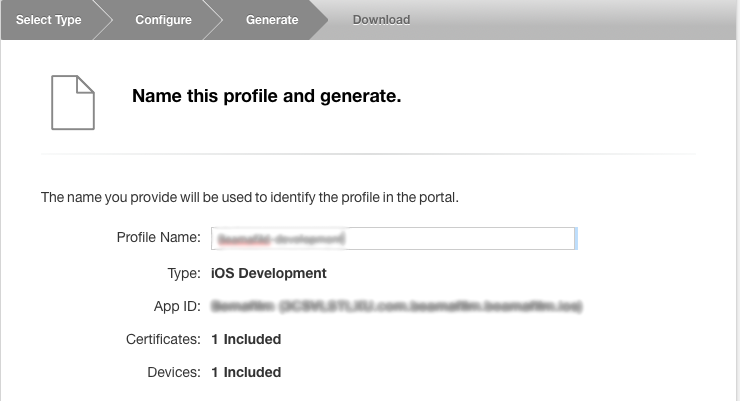Image resolution: width=740 pixels, height=401 pixels.
Task: Click the Profile Name label
Action: [x=158, y=238]
